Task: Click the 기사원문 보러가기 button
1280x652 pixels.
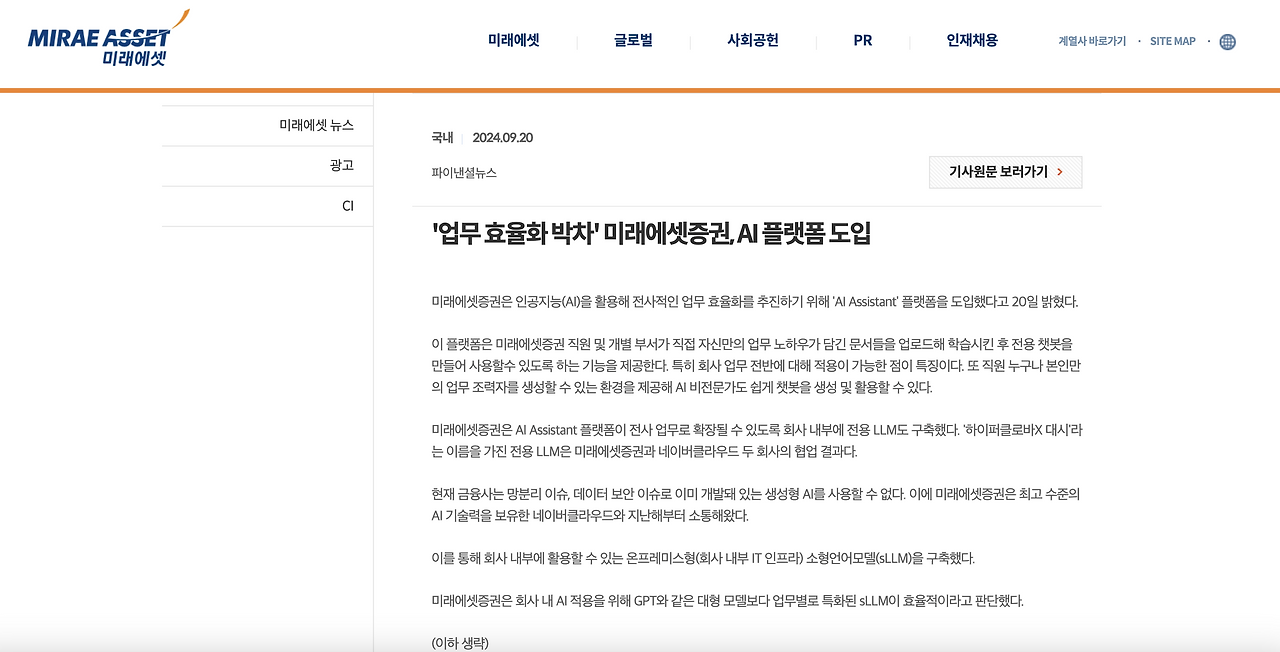Action: pyautogui.click(x=1005, y=171)
